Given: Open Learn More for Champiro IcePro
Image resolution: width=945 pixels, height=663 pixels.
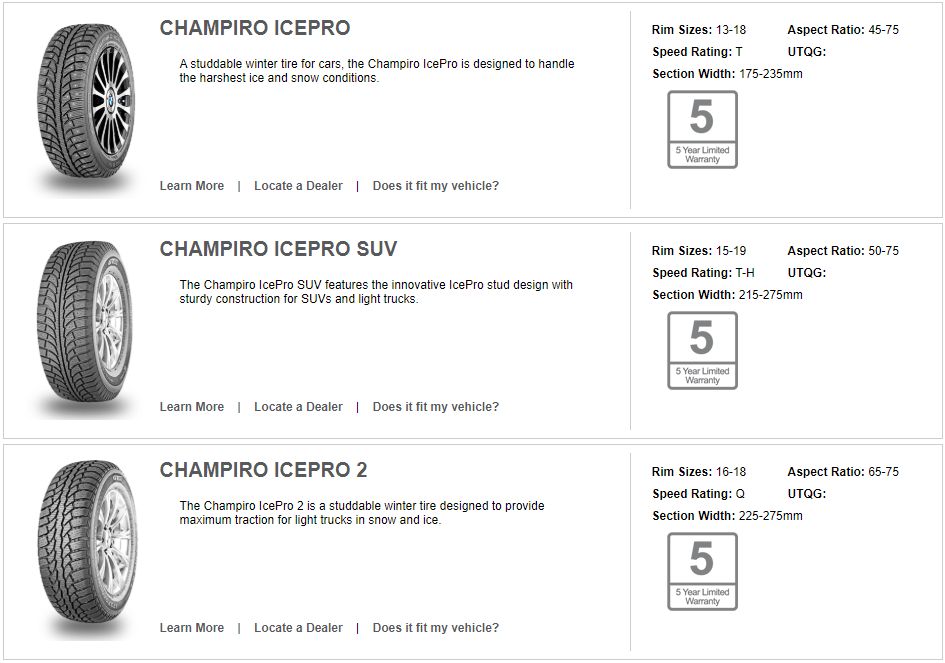Looking at the screenshot, I should point(192,186).
